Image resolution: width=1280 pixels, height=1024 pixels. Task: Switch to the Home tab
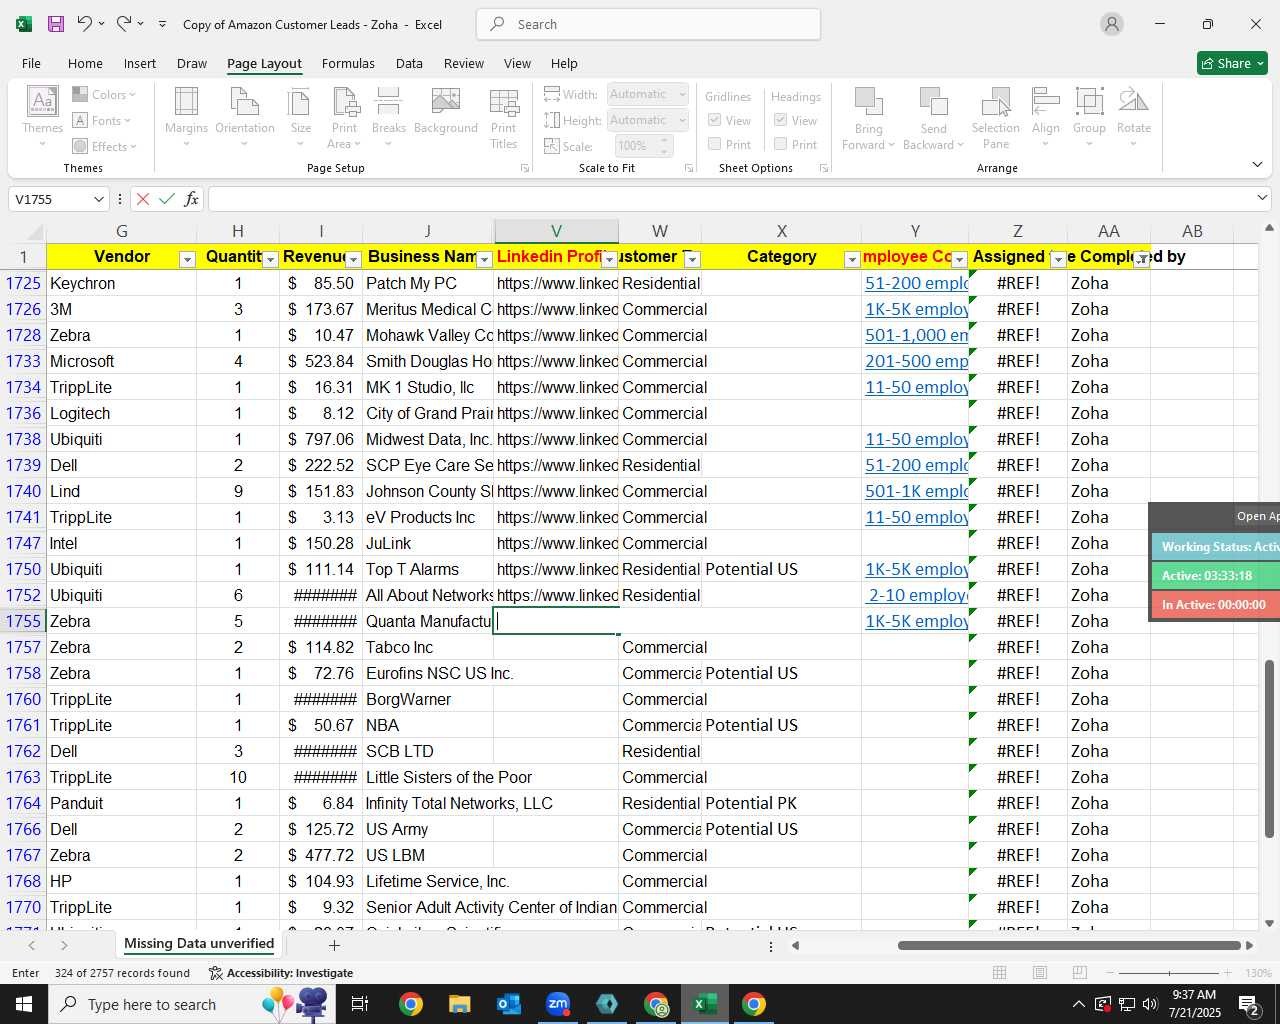(x=85, y=63)
